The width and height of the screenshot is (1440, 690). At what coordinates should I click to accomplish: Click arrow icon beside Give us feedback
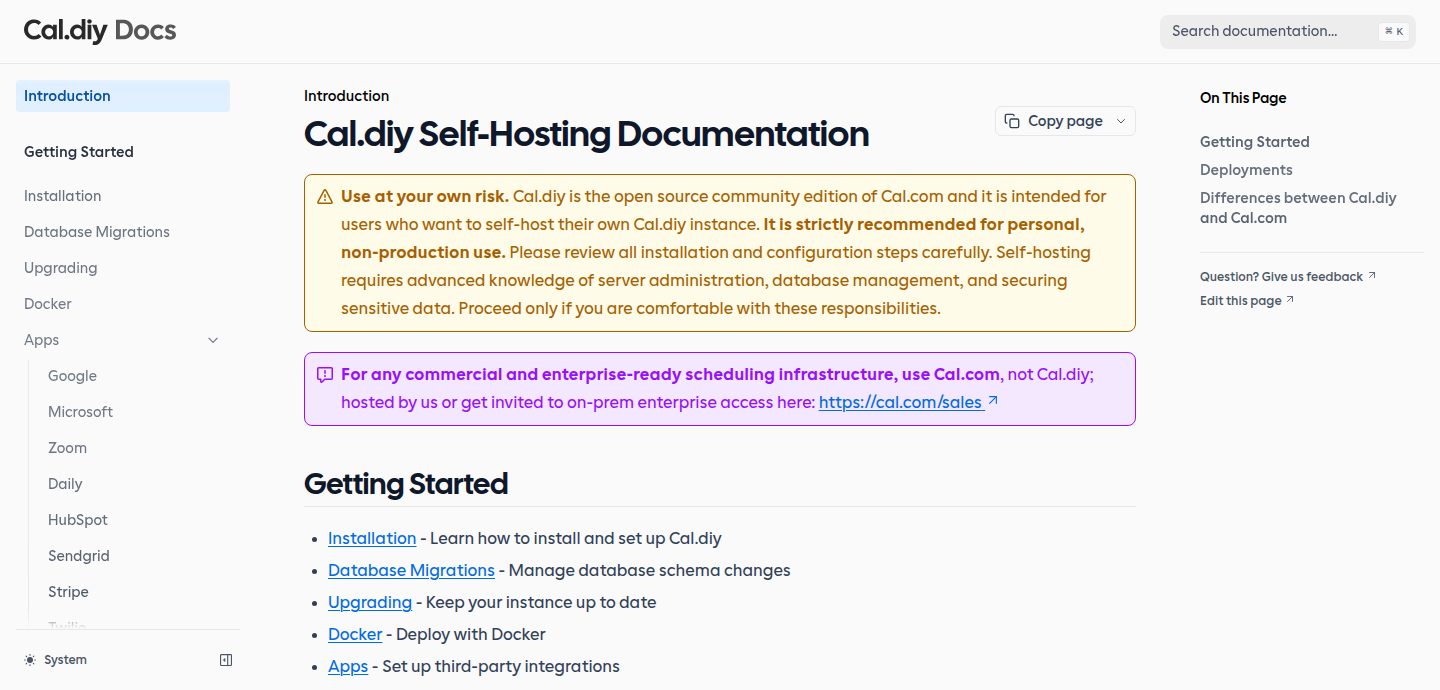pos(1372,276)
